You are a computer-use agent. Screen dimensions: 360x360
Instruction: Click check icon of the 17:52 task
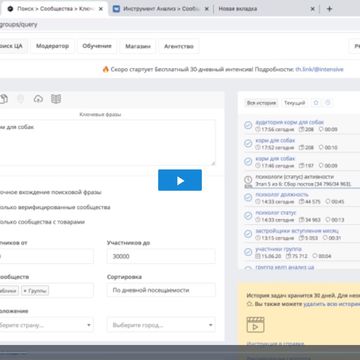point(248,143)
